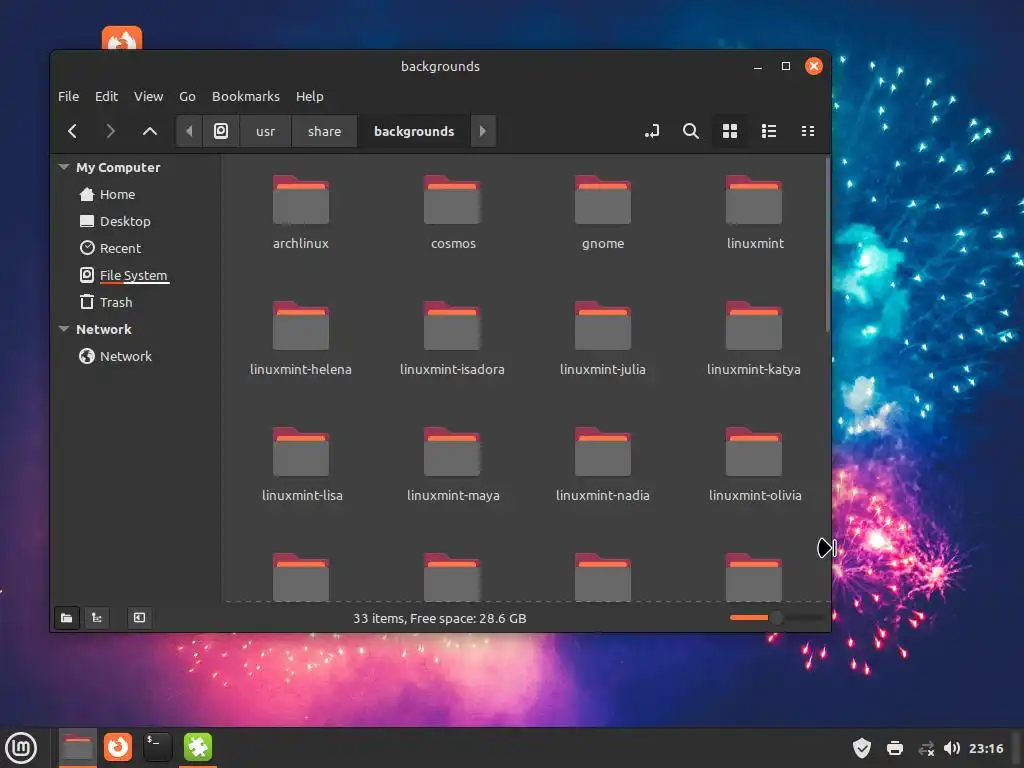Select the linuxmint-olivia folder

(754, 464)
